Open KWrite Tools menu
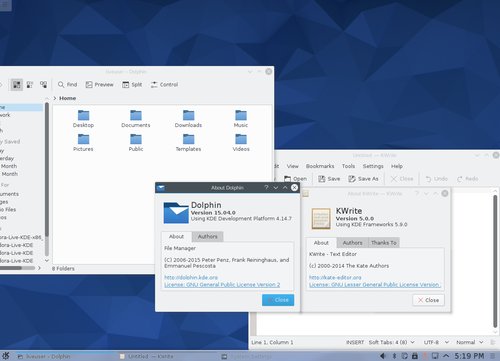Image resolution: width=500 pixels, height=361 pixels. (348, 166)
